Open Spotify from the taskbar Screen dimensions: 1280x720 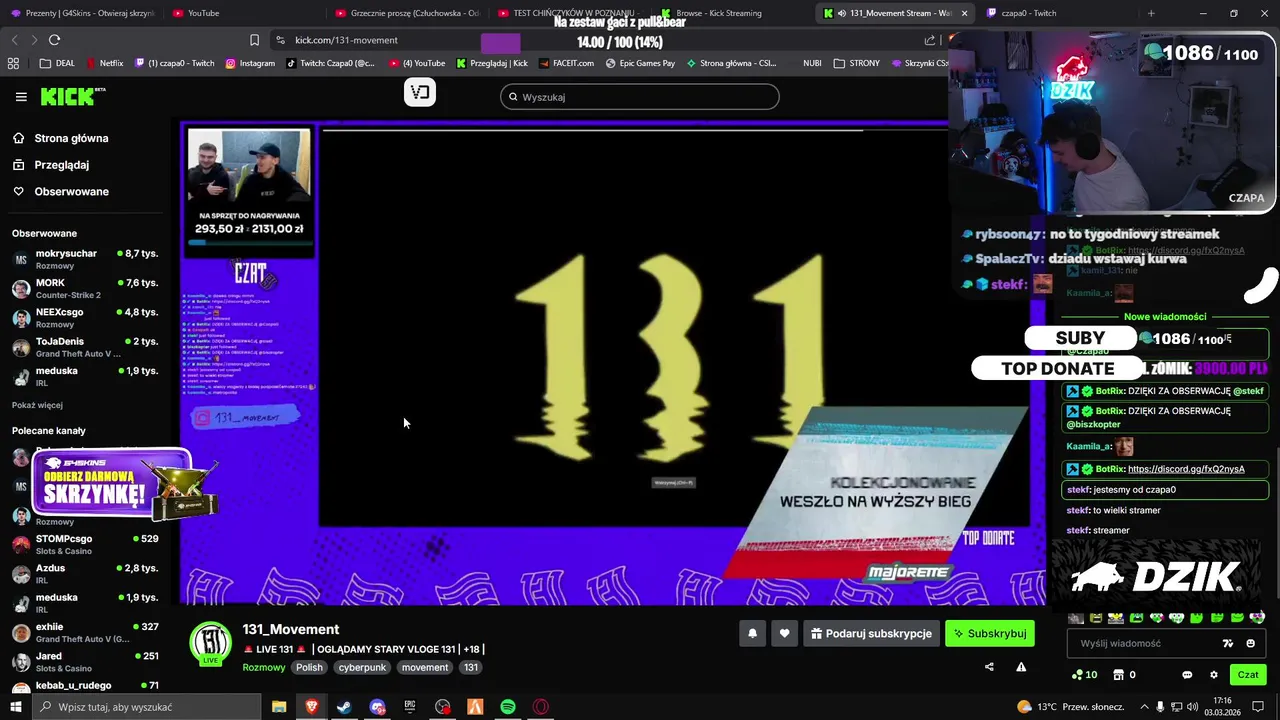tap(508, 707)
